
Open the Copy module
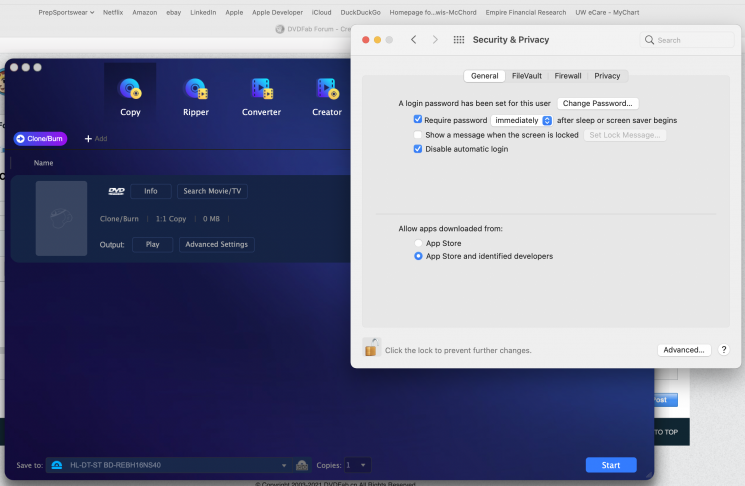pyautogui.click(x=130, y=97)
